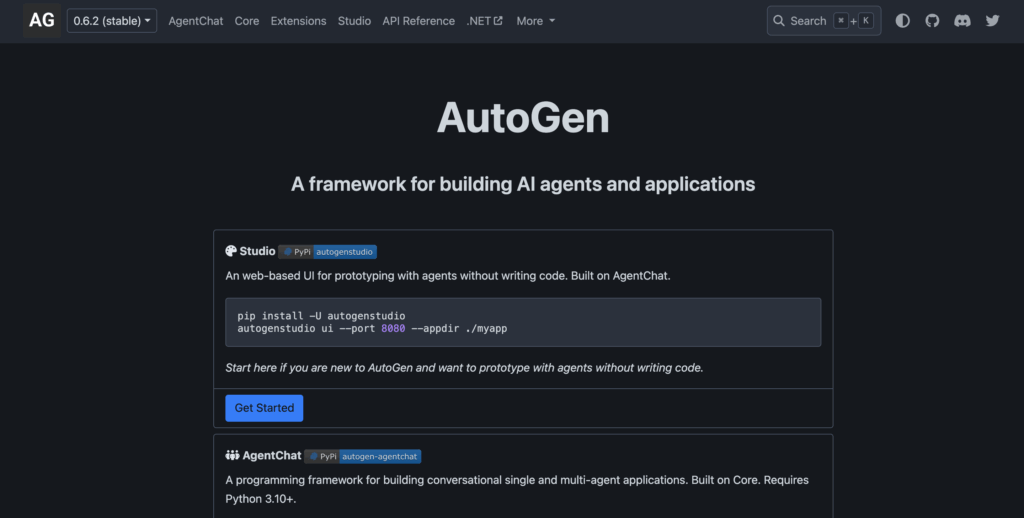The height and width of the screenshot is (518, 1024).
Task: Open the Twitter icon link
Action: coord(993,21)
